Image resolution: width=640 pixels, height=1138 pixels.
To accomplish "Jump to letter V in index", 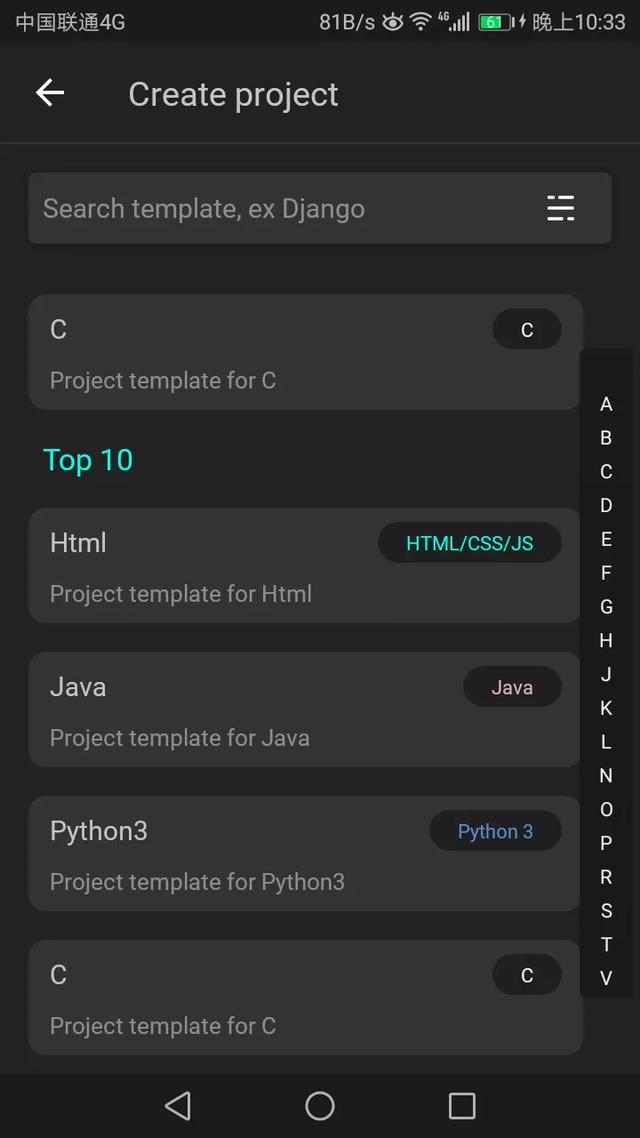I will click(x=607, y=978).
